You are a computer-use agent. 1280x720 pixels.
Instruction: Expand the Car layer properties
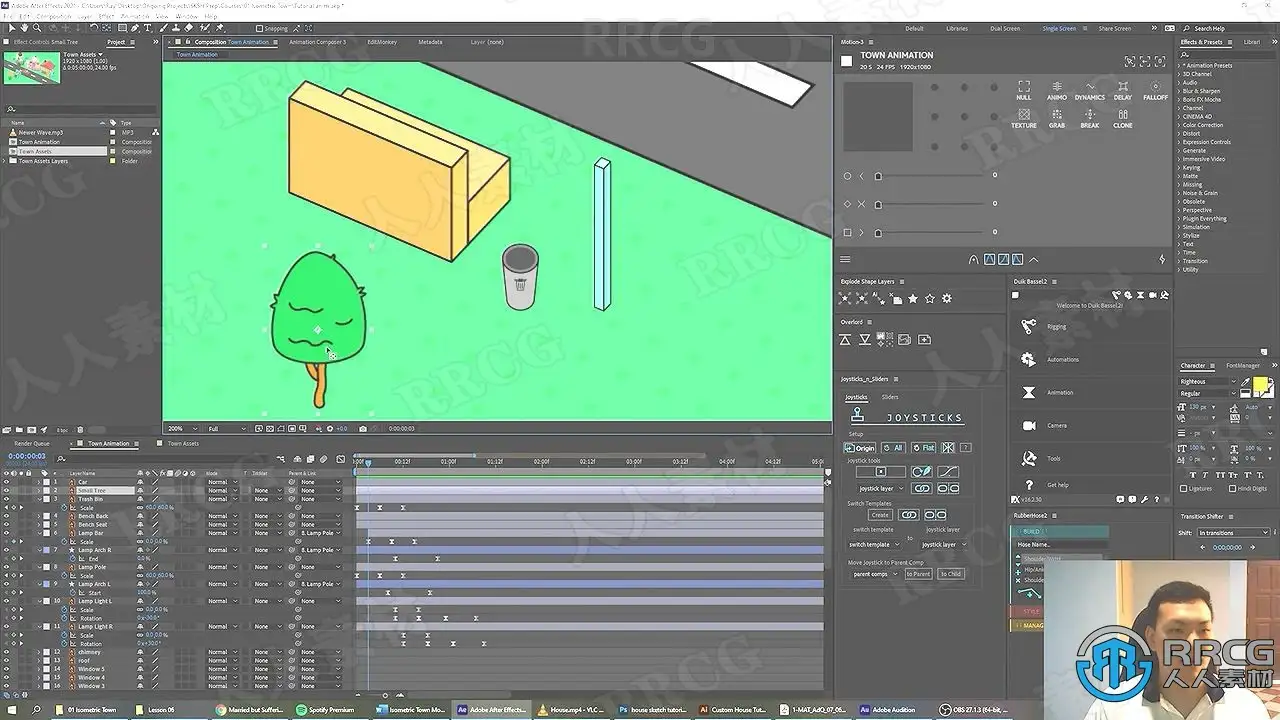tap(39, 482)
